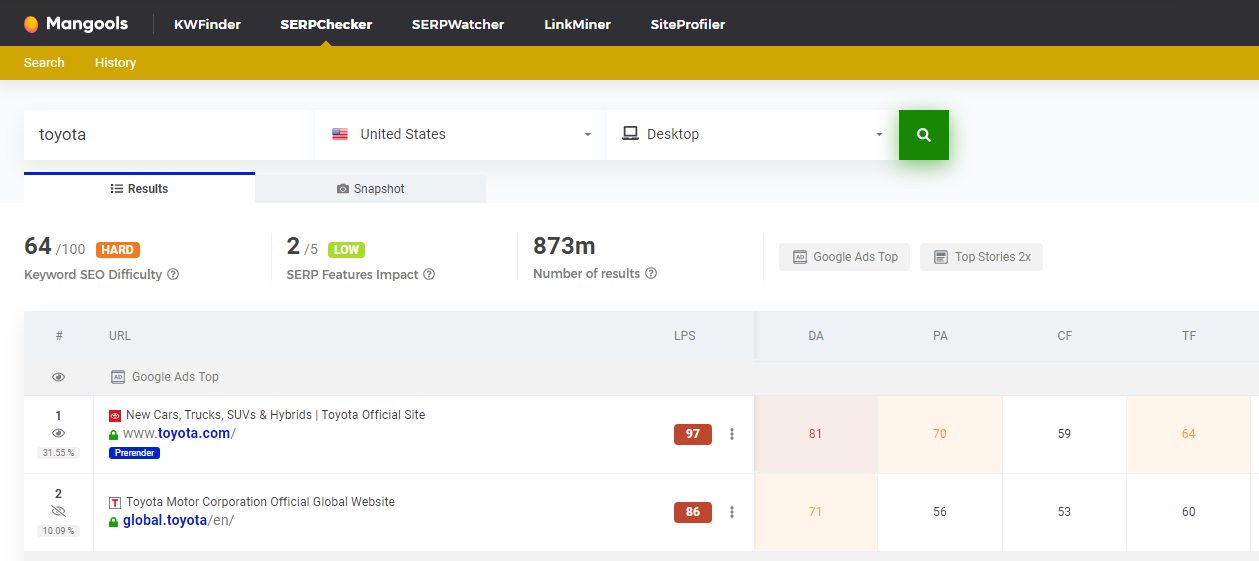This screenshot has width=1259, height=561.
Task: Click the ad icon in Google Ads Top row
Action: pyautogui.click(x=117, y=377)
